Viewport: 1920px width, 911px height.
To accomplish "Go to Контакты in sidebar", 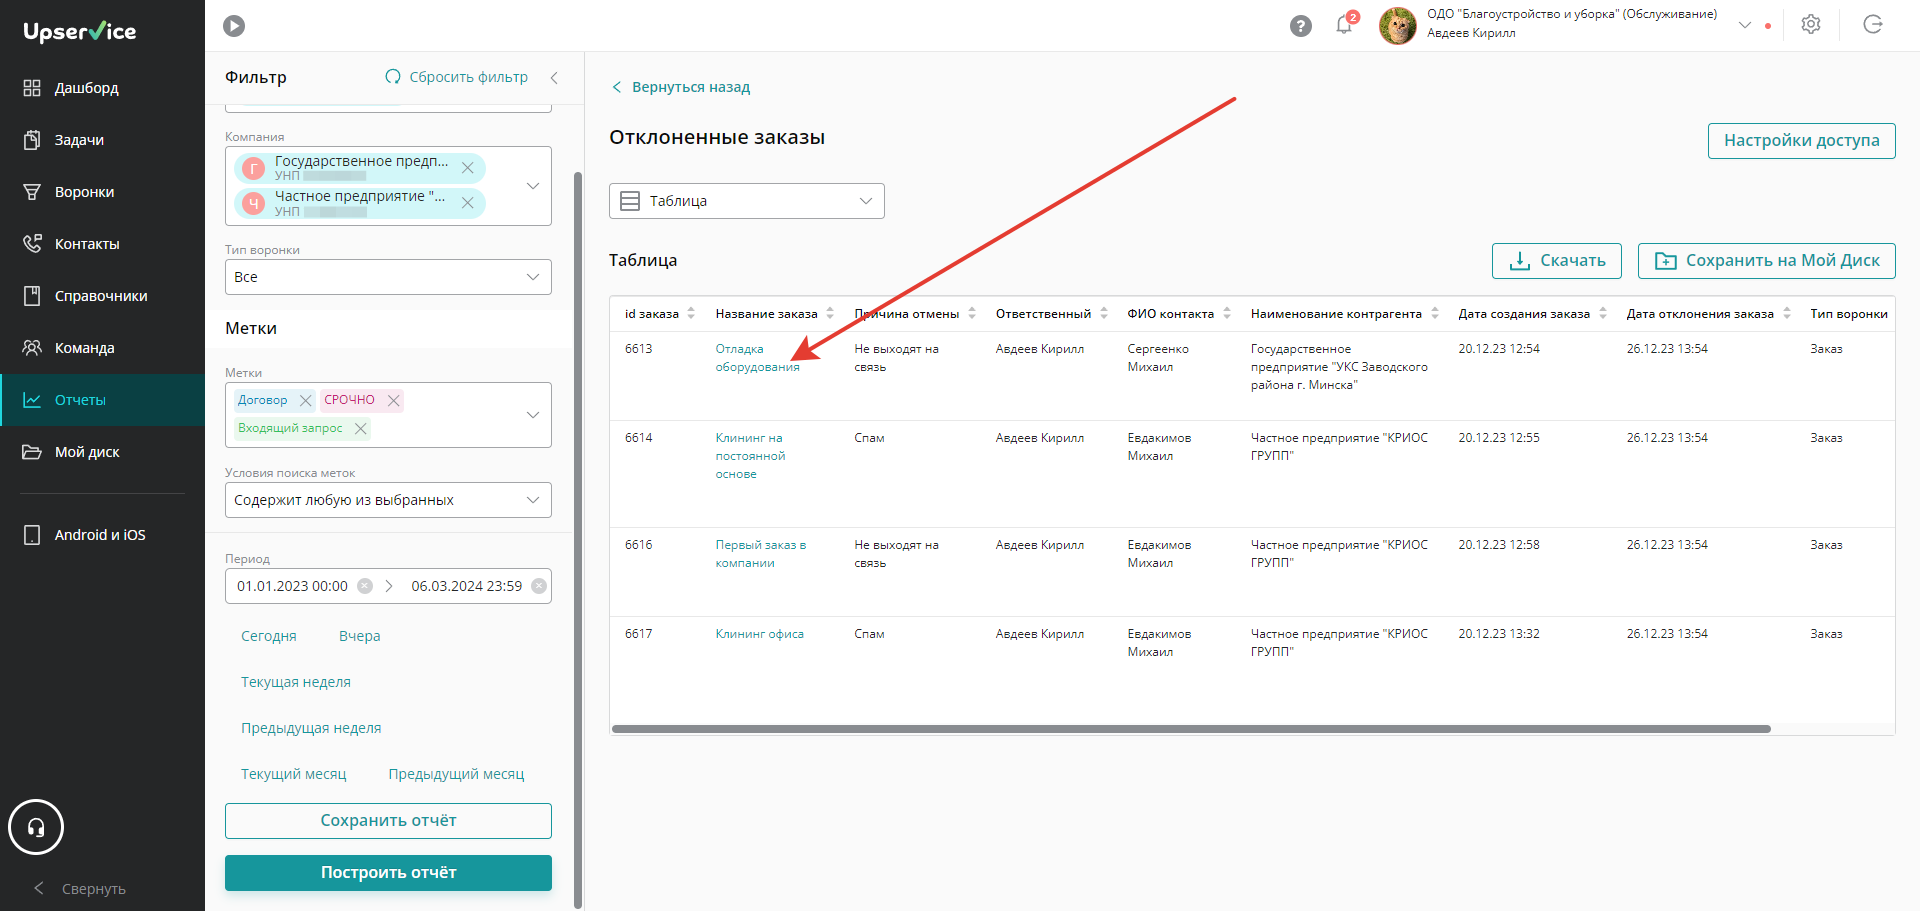I will click(x=102, y=244).
